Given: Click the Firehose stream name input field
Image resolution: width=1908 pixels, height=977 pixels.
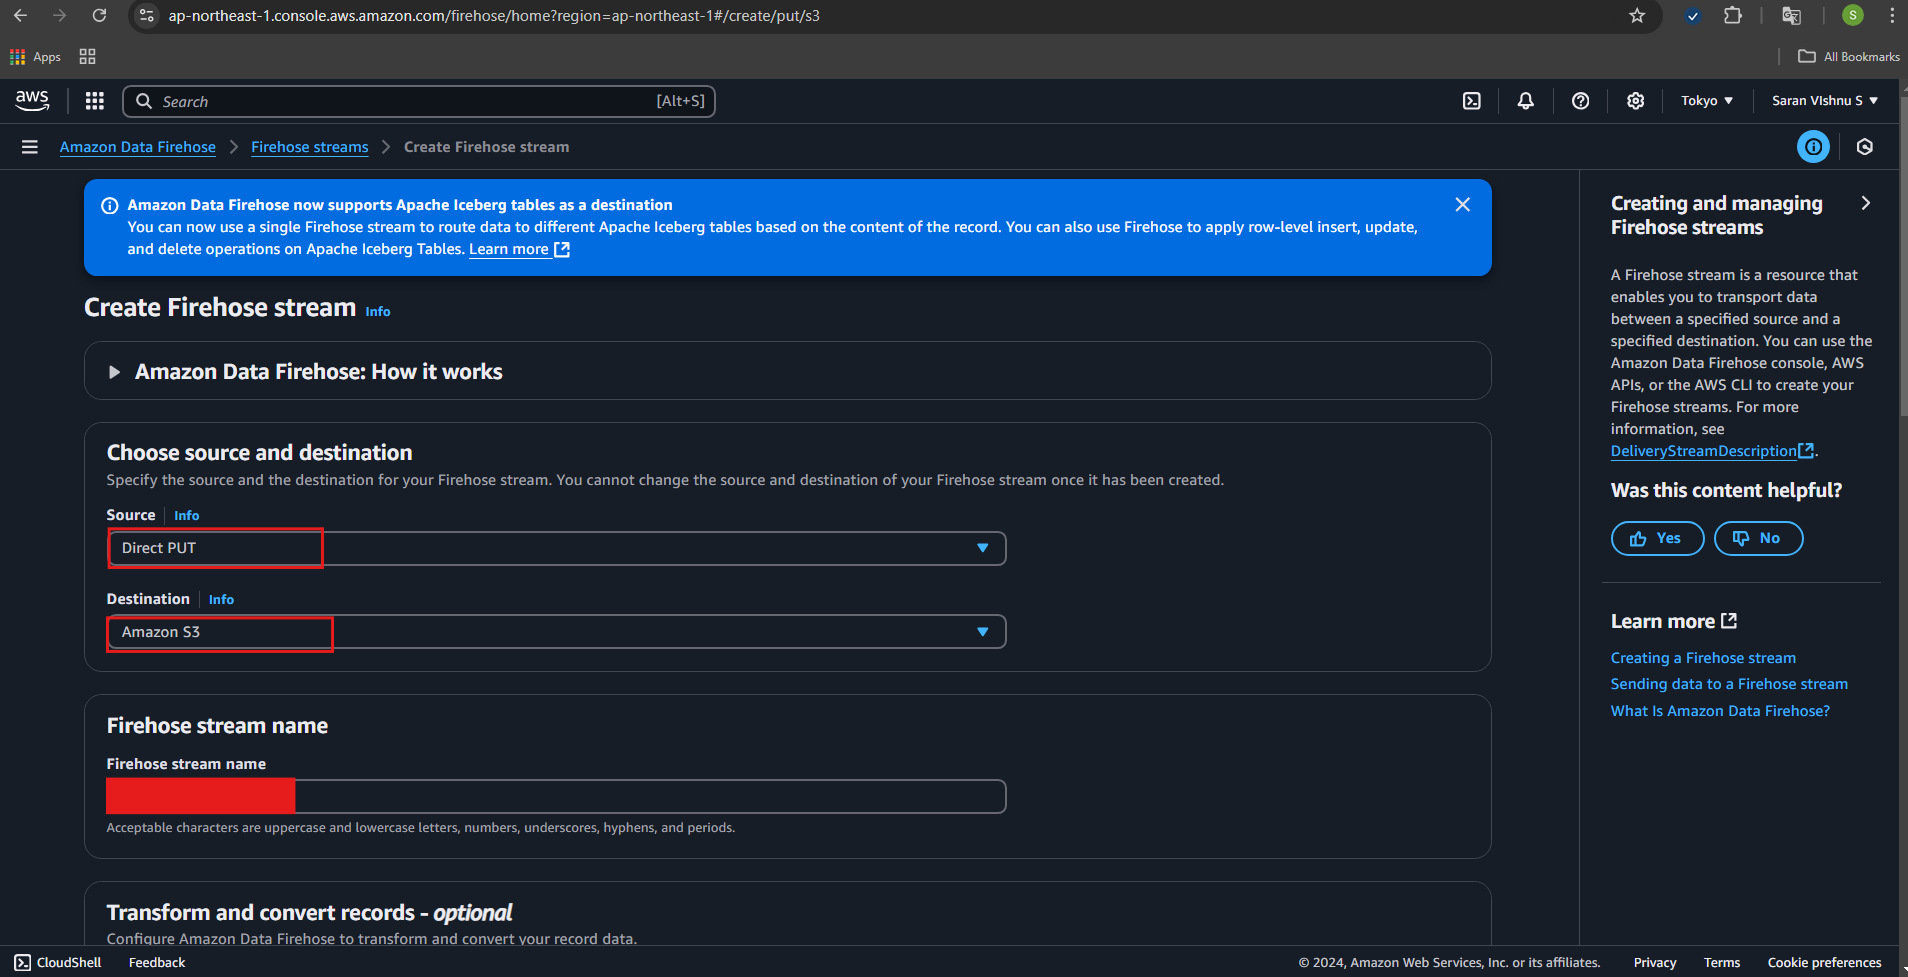Looking at the screenshot, I should pos(650,797).
